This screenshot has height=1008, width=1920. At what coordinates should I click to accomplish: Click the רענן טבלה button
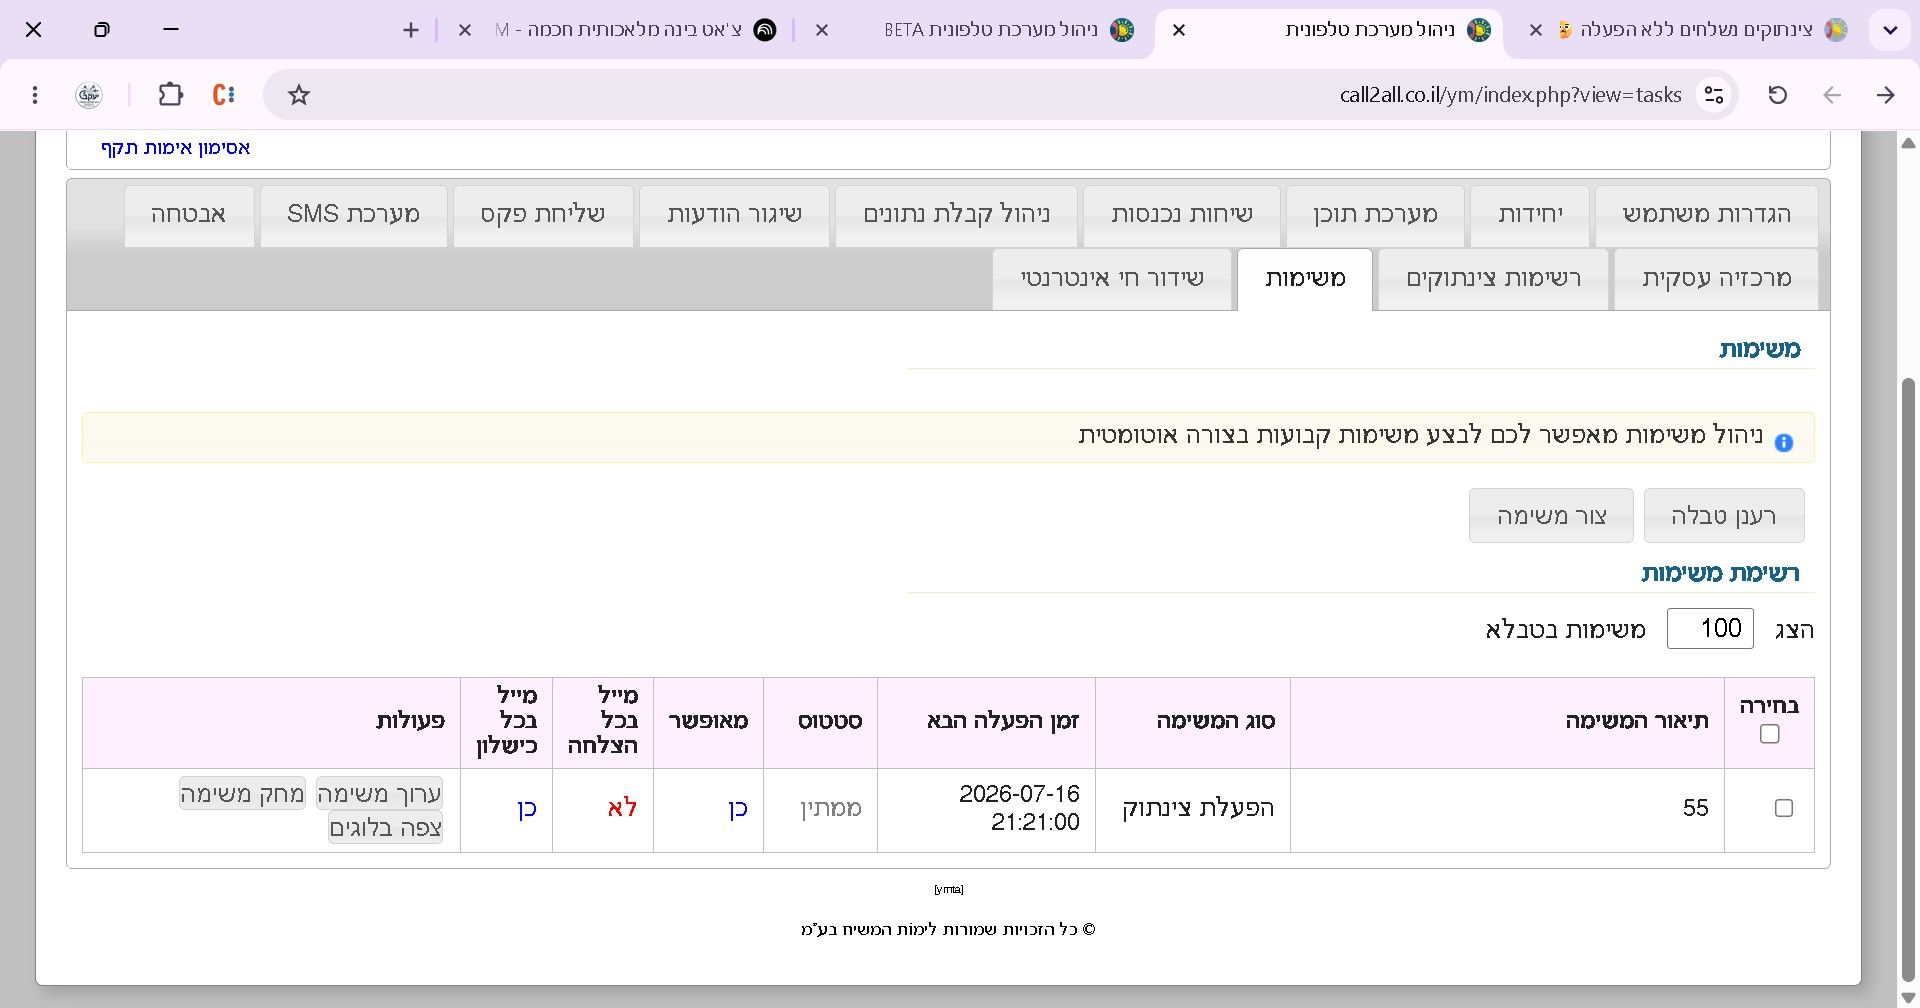point(1724,516)
